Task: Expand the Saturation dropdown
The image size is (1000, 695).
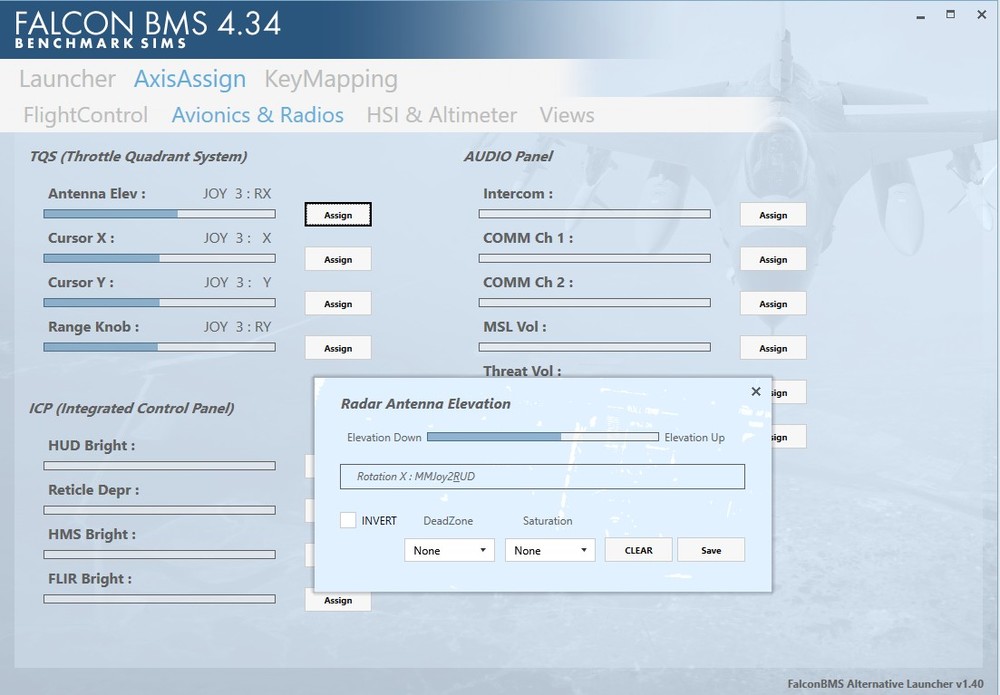Action: point(549,550)
